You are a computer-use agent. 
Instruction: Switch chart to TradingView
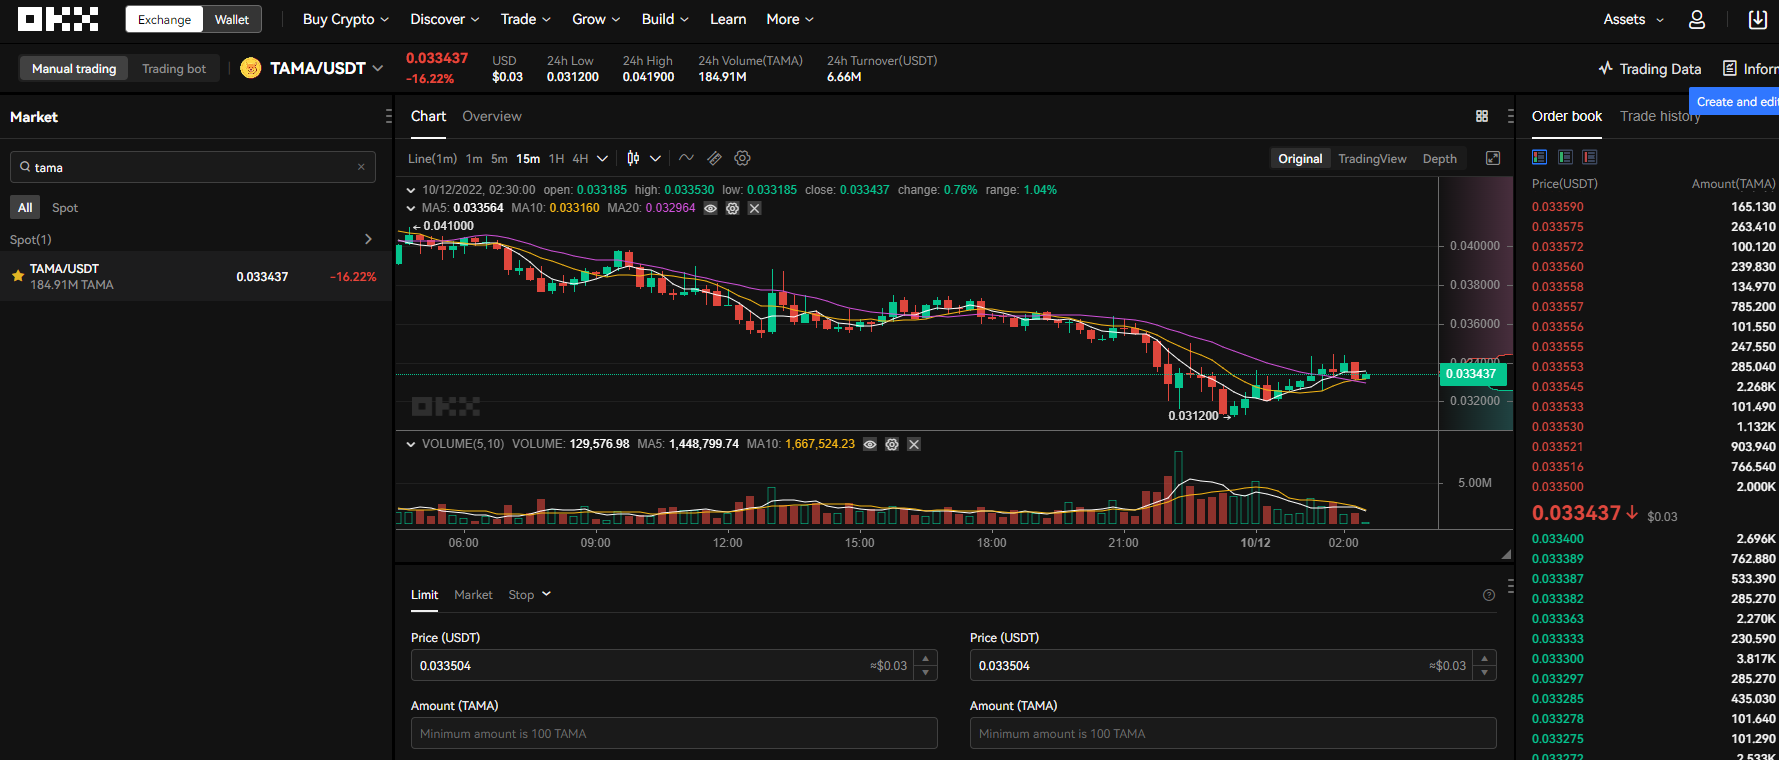(1372, 158)
